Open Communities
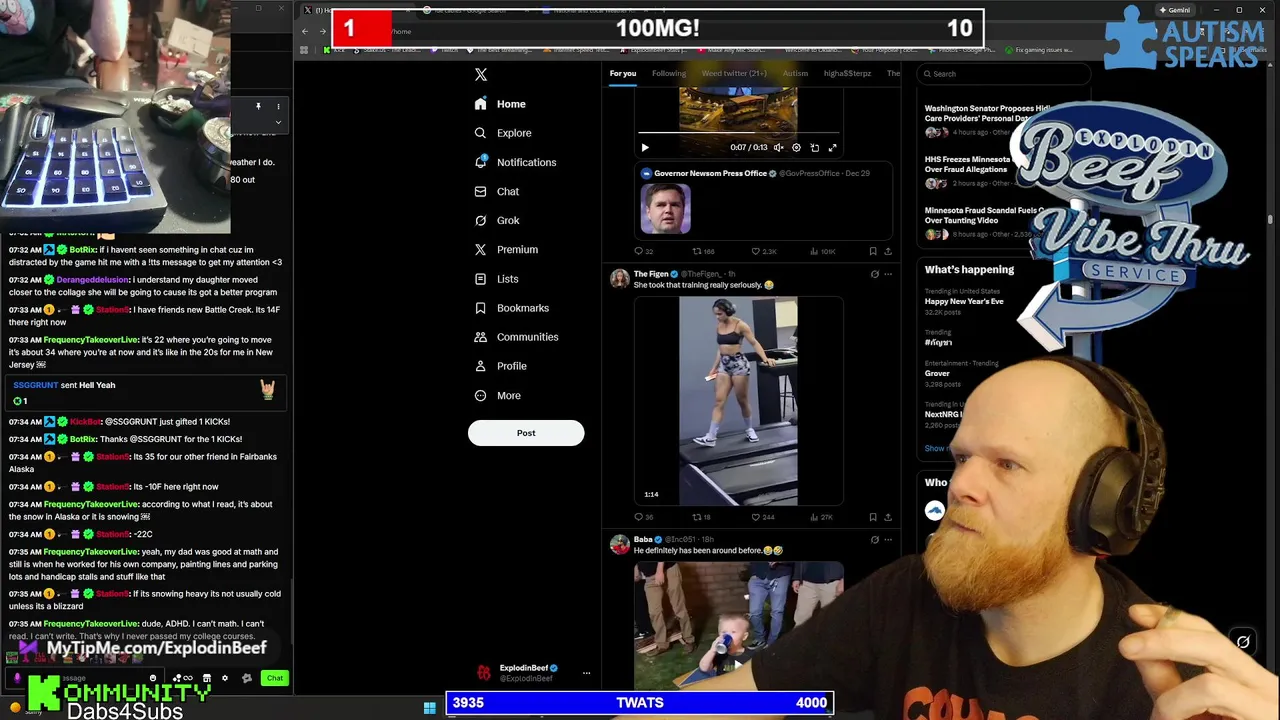Viewport: 1280px width, 720px height. (516, 337)
